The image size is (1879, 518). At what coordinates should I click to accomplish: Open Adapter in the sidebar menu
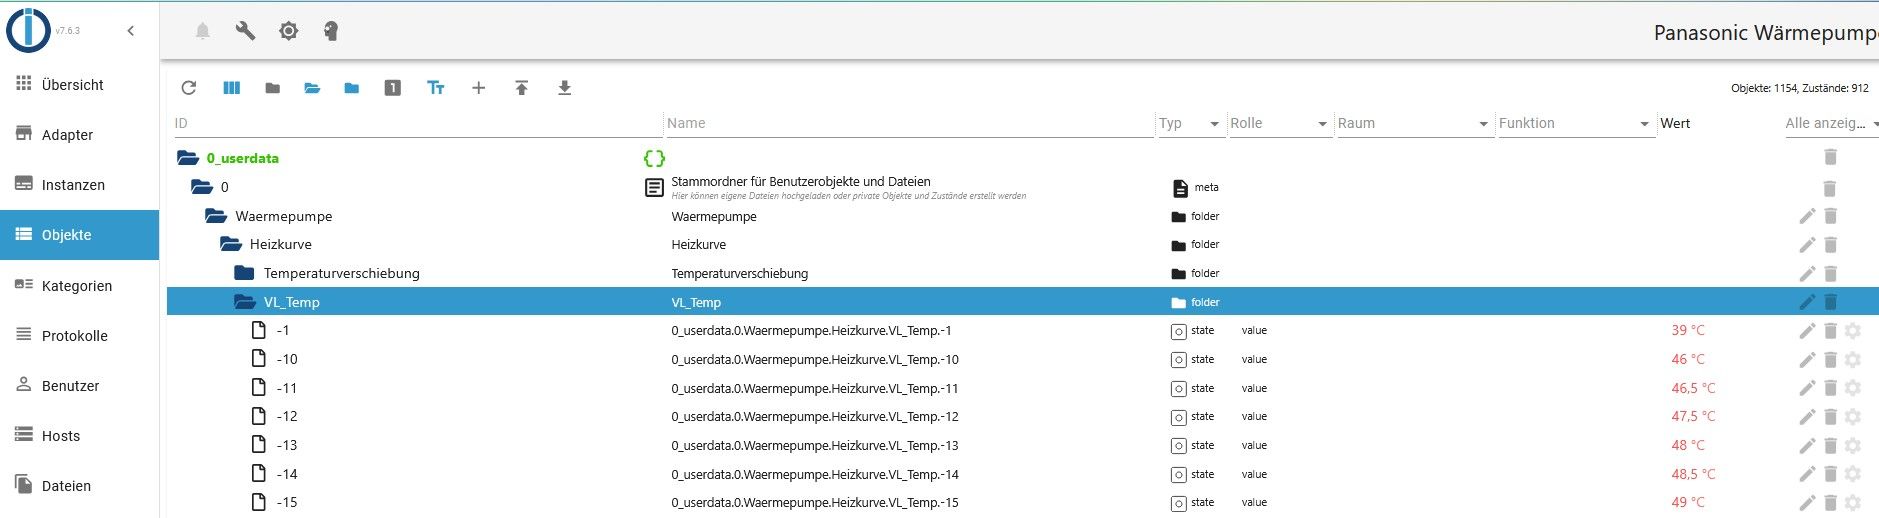pos(68,135)
